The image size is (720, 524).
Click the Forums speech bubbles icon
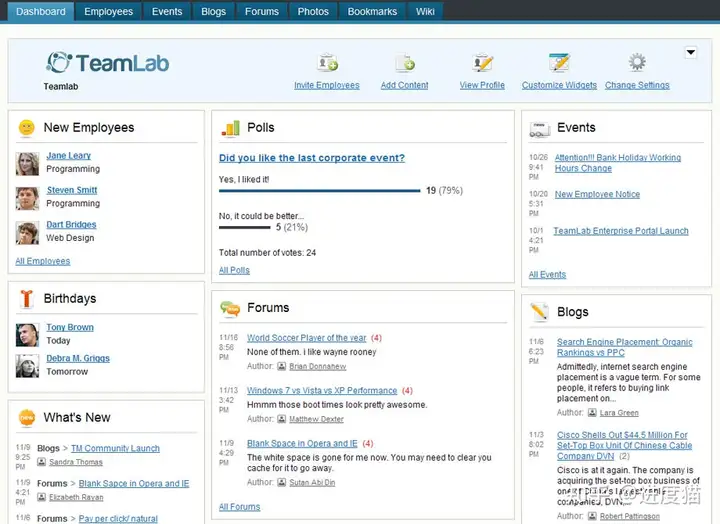click(230, 309)
